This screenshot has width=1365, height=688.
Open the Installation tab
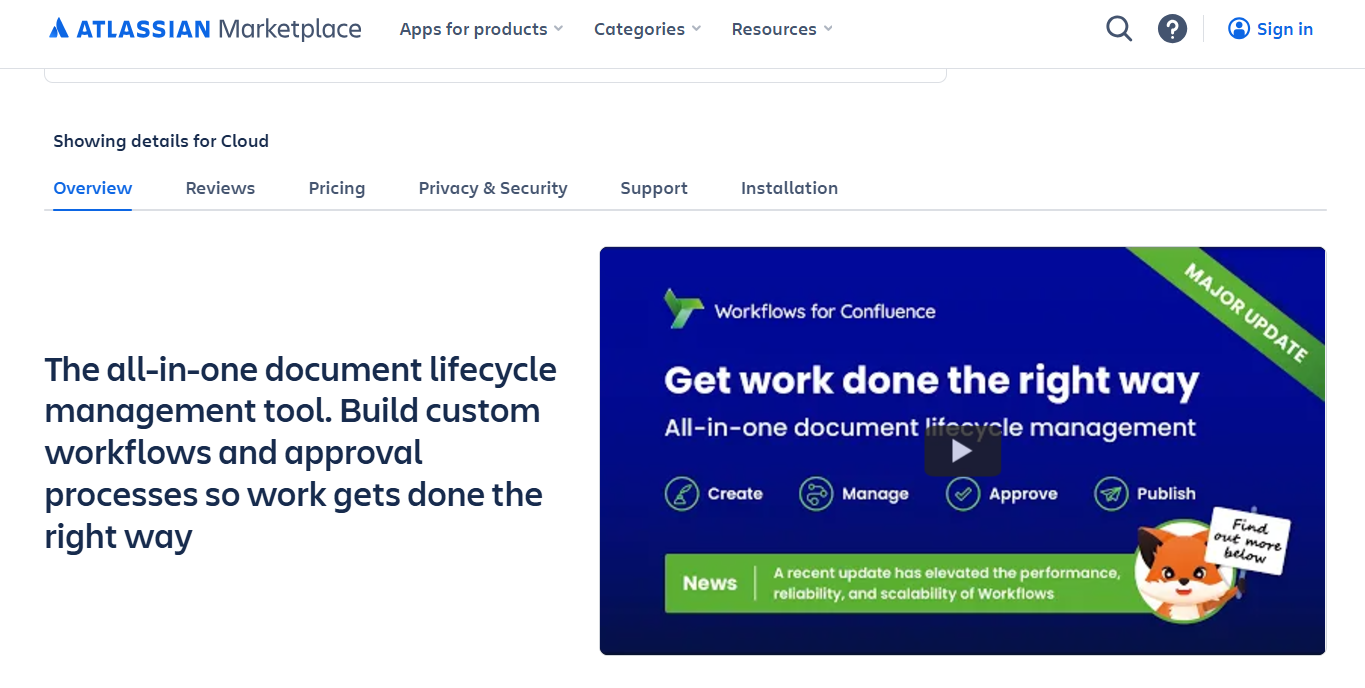coord(789,188)
